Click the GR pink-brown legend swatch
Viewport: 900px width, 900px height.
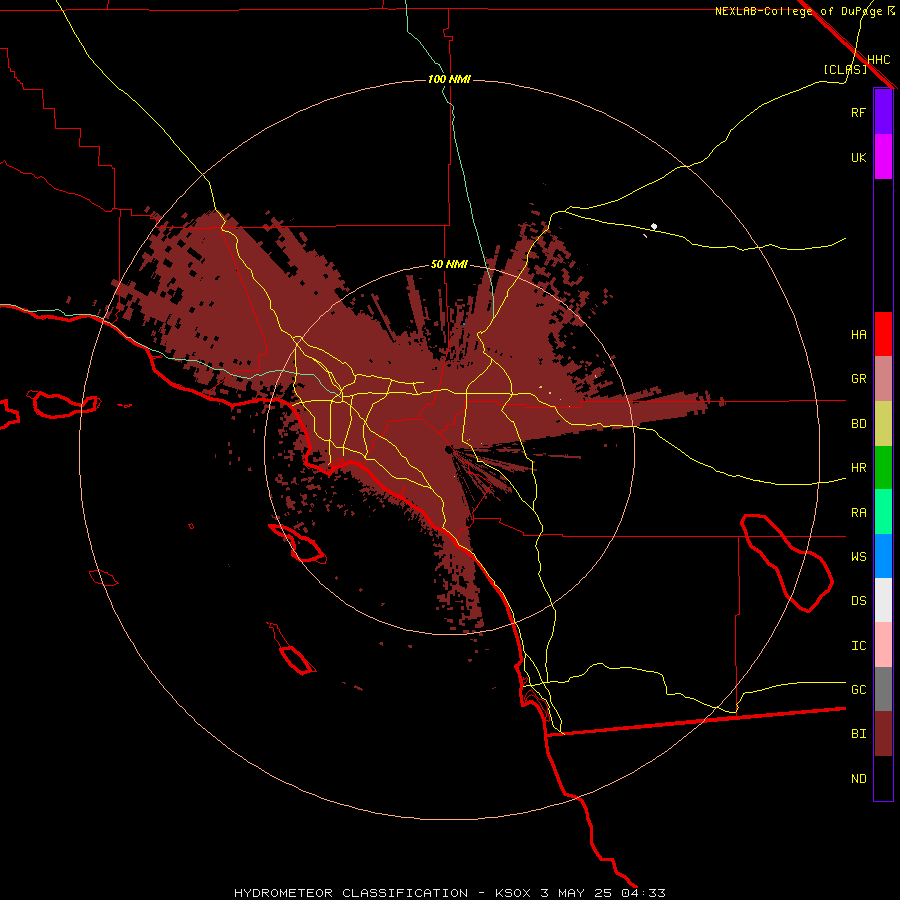click(x=883, y=379)
